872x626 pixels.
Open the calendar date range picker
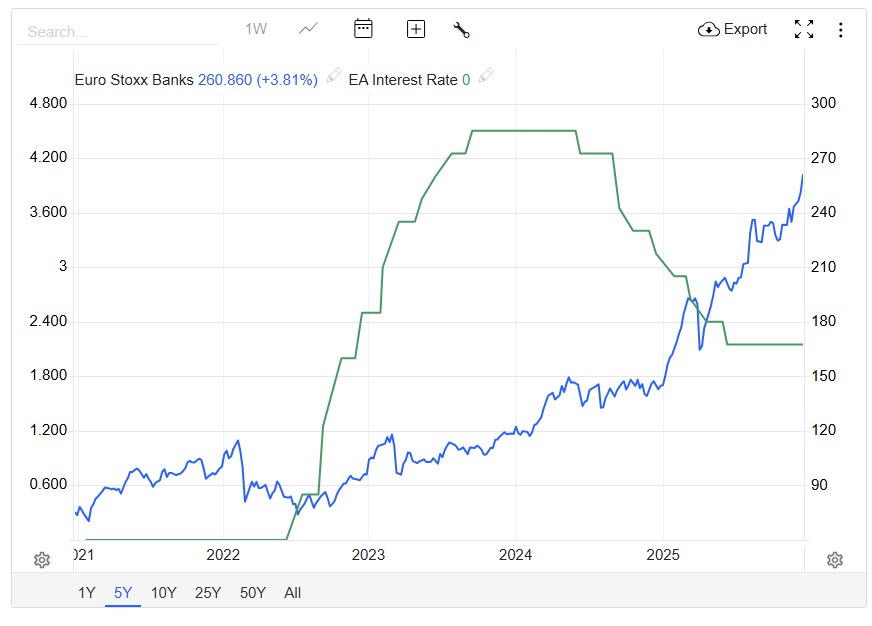pos(363,29)
